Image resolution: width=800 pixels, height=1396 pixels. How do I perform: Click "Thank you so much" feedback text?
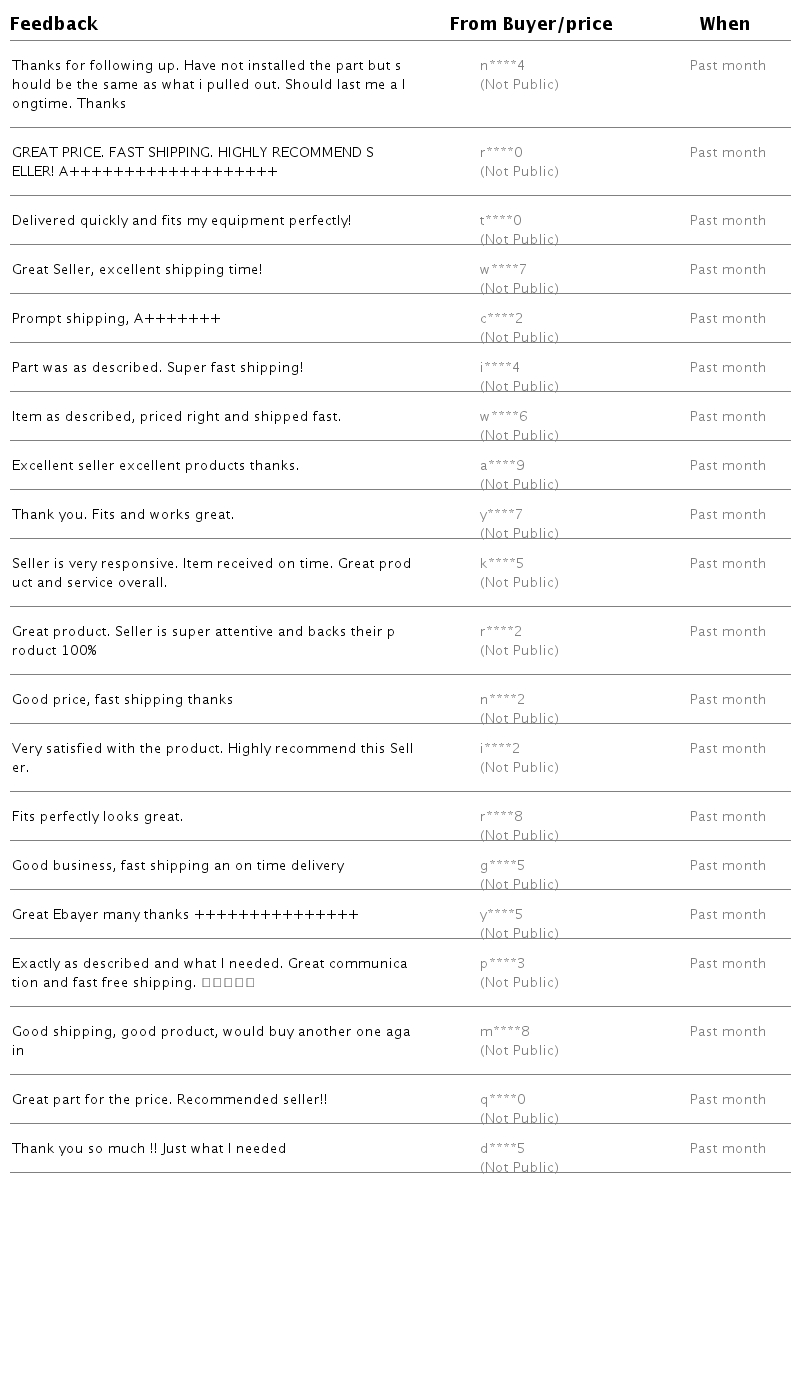click(x=149, y=1149)
